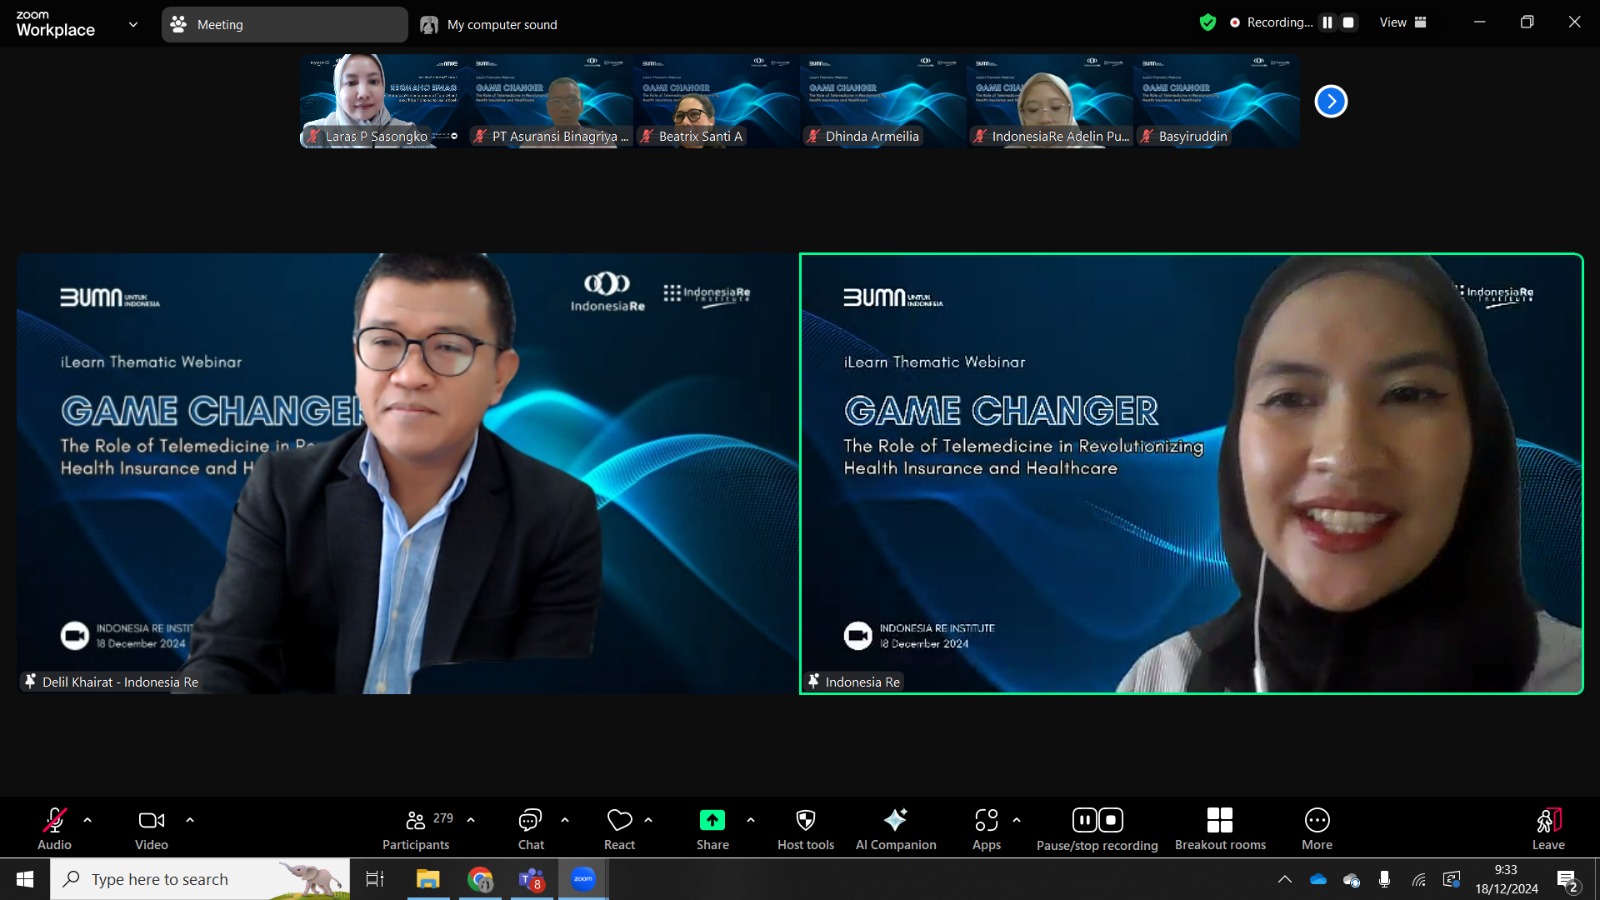Expand the Chat options arrow

tap(565, 820)
